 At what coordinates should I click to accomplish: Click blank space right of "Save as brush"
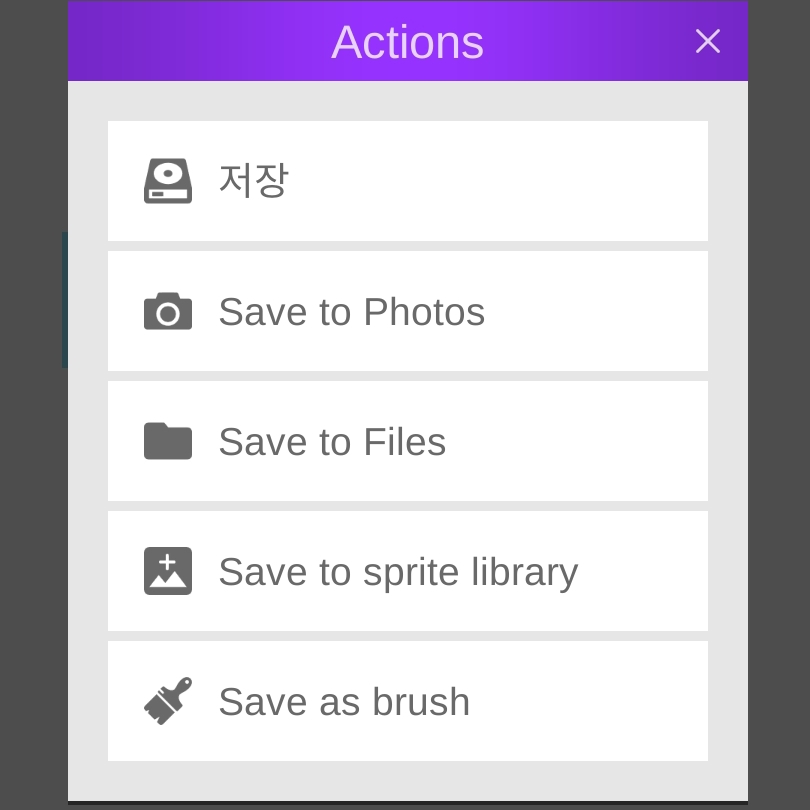click(x=590, y=702)
